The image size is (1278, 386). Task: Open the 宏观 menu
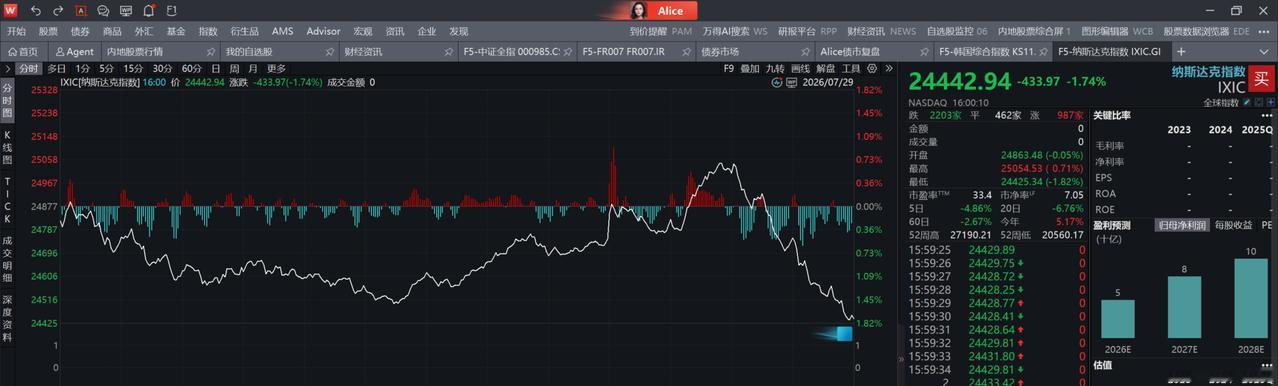363,31
